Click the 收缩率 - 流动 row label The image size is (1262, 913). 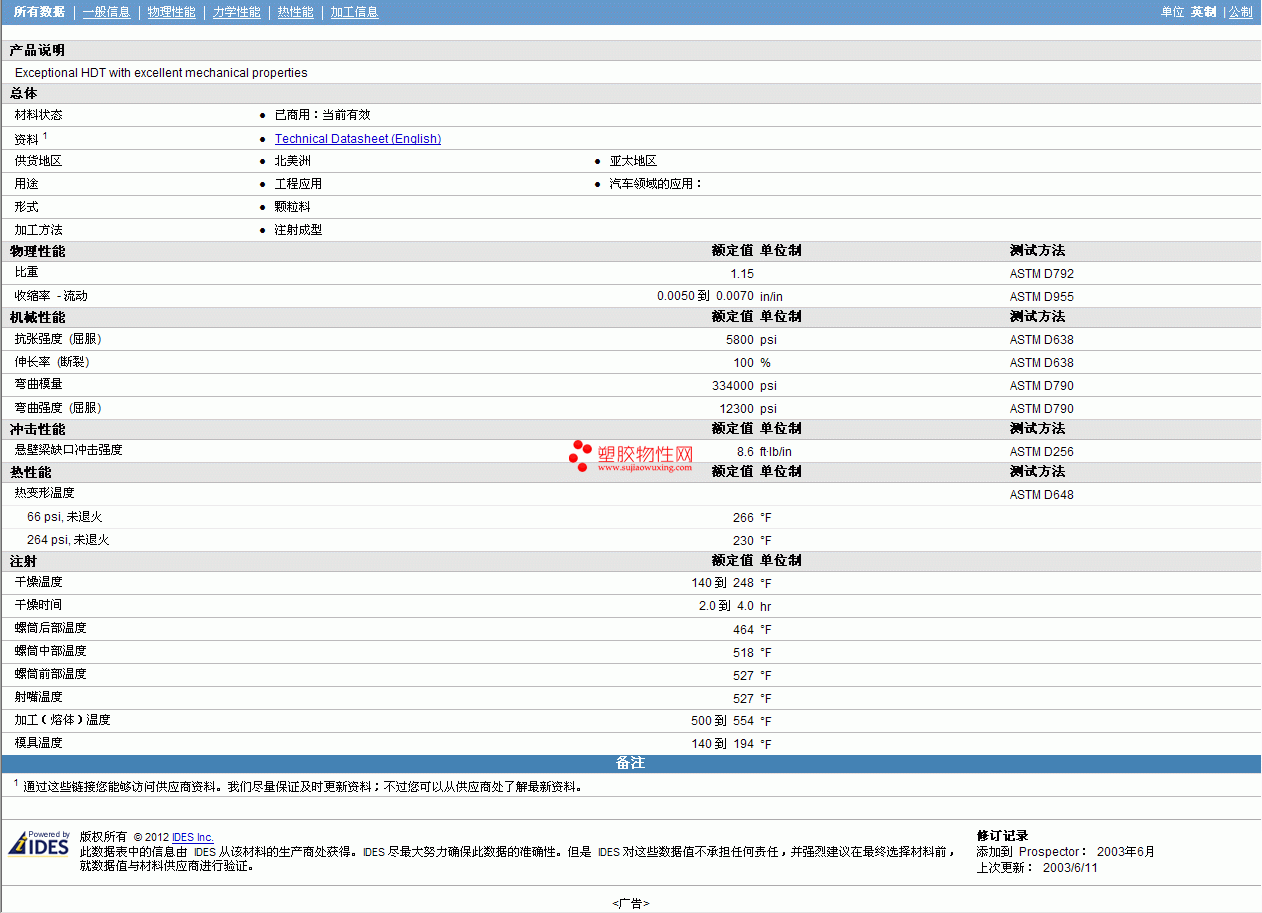pos(51,296)
